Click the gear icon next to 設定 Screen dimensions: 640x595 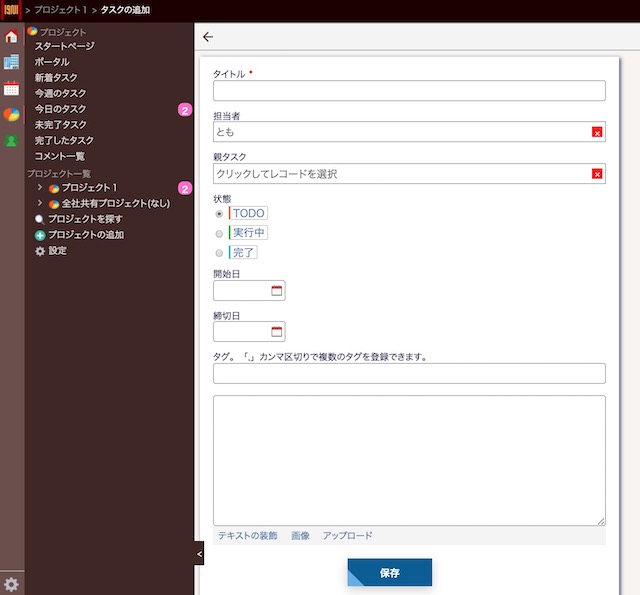click(40, 251)
